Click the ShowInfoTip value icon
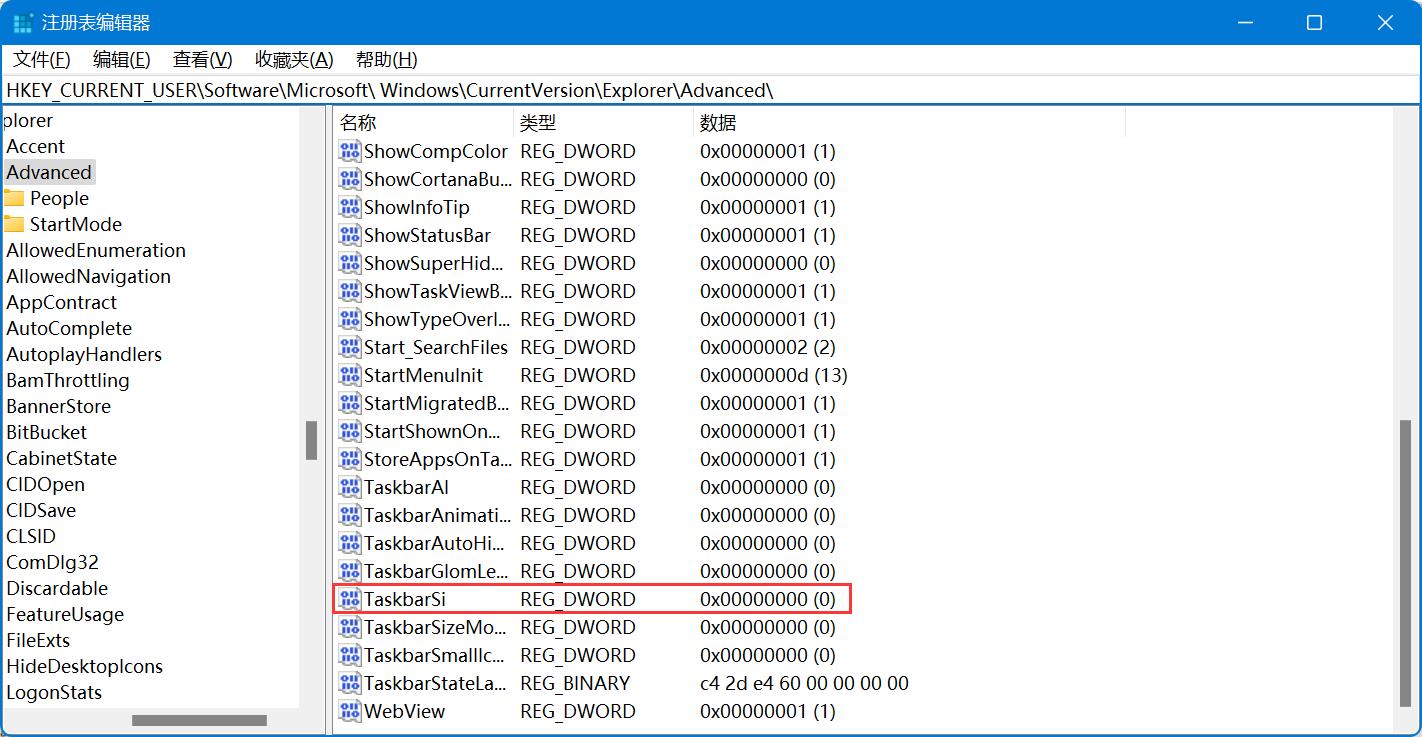This screenshot has height=737, width=1422. [349, 207]
